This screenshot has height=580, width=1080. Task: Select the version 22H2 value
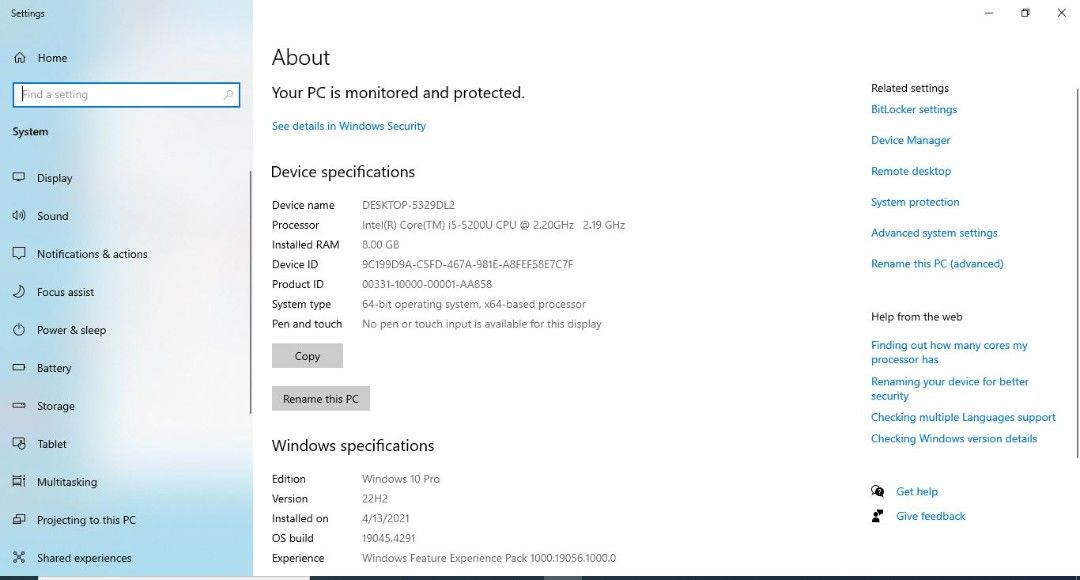pos(375,499)
